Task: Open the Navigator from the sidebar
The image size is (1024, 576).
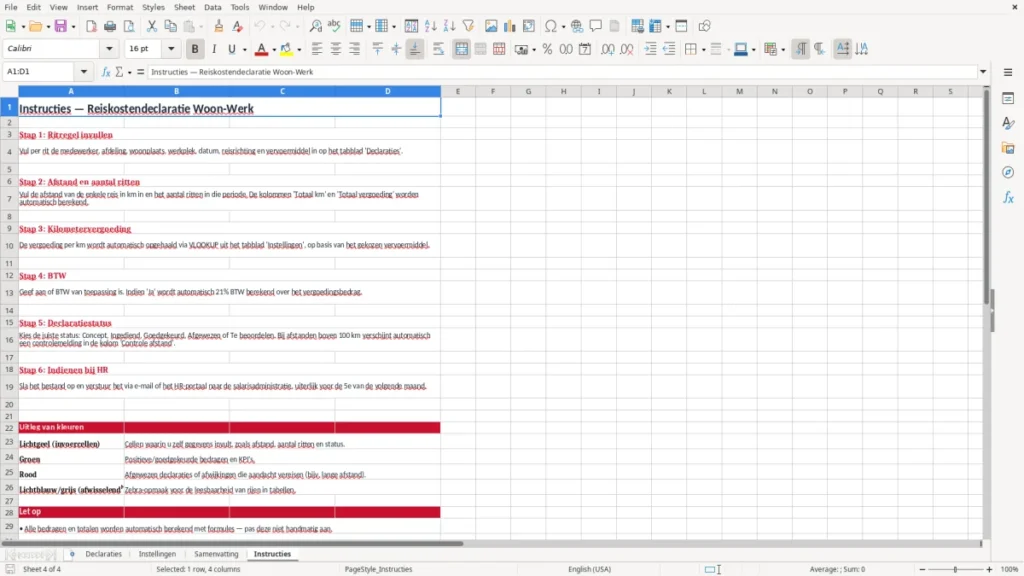Action: pyautogui.click(x=1008, y=172)
